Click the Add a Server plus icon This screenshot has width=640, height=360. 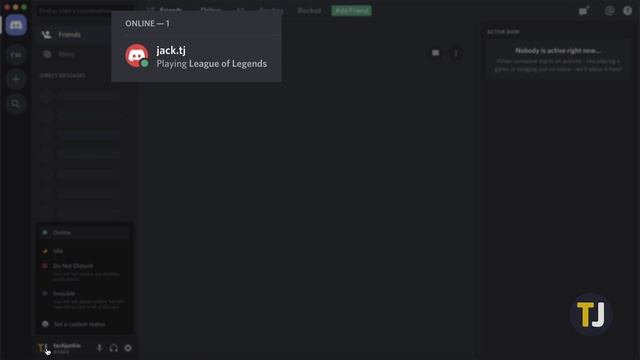pos(16,79)
